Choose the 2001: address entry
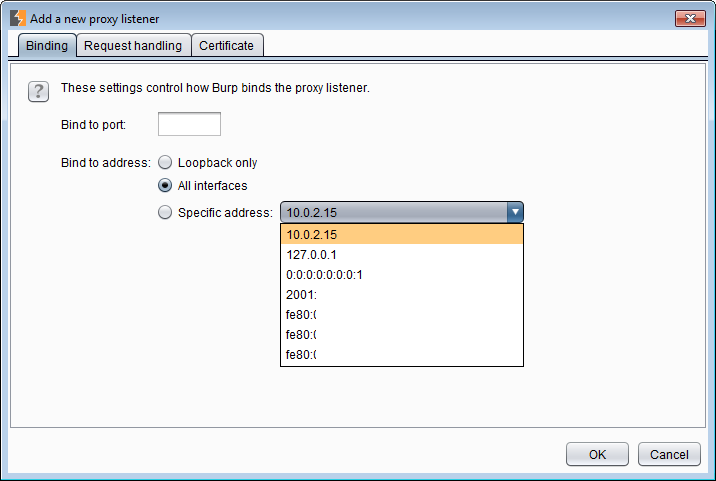This screenshot has height=481, width=716. 402,295
